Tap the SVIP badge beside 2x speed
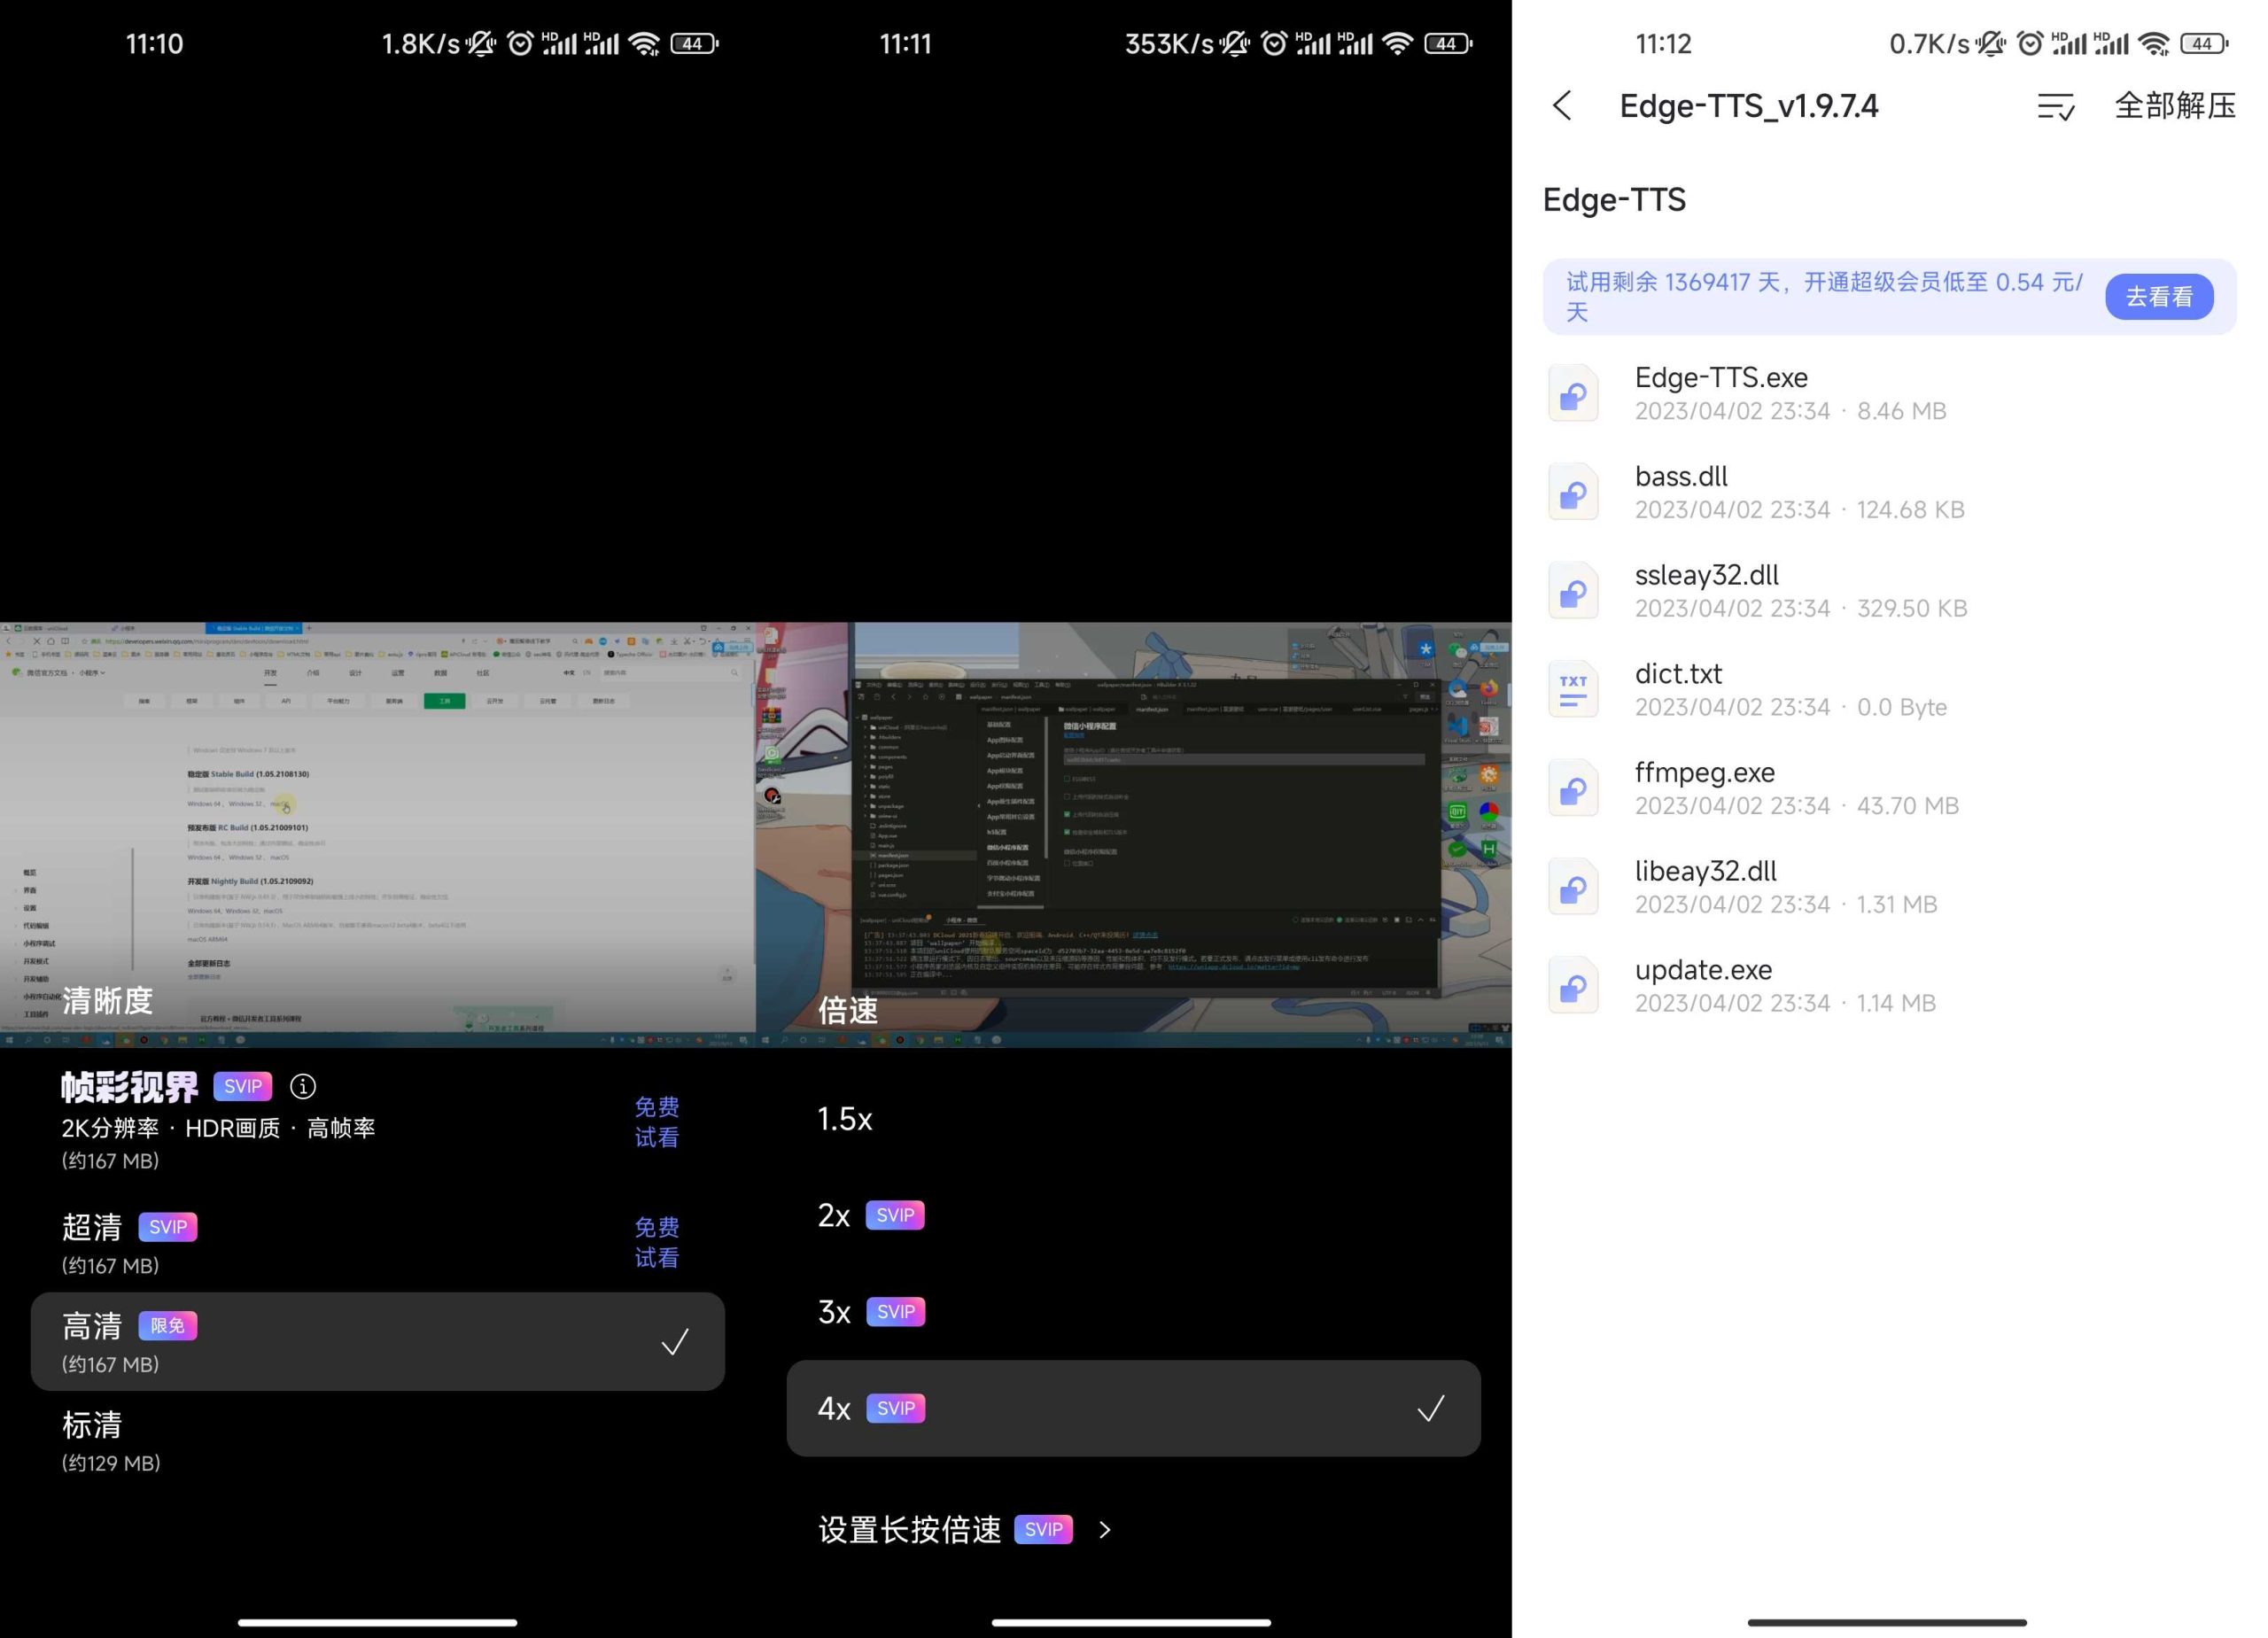Image resolution: width=2268 pixels, height=1638 pixels. pyautogui.click(x=895, y=1215)
